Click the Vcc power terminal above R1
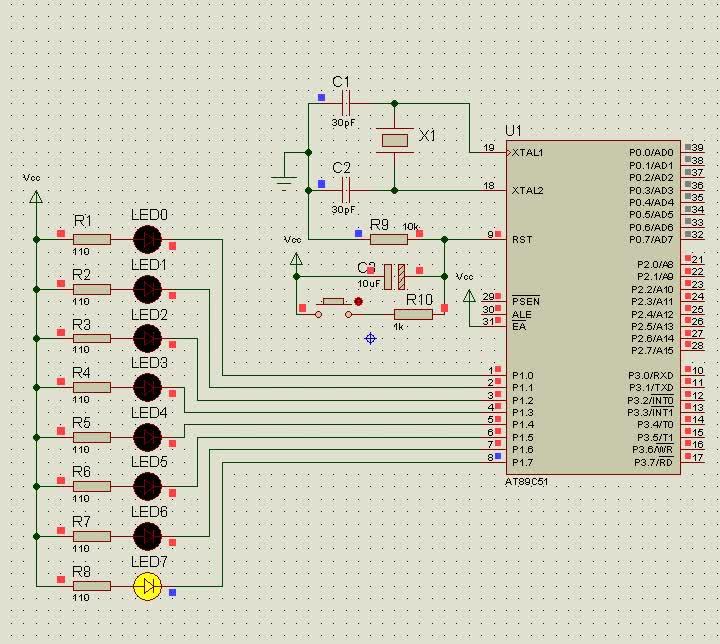720x644 pixels. pos(36,196)
